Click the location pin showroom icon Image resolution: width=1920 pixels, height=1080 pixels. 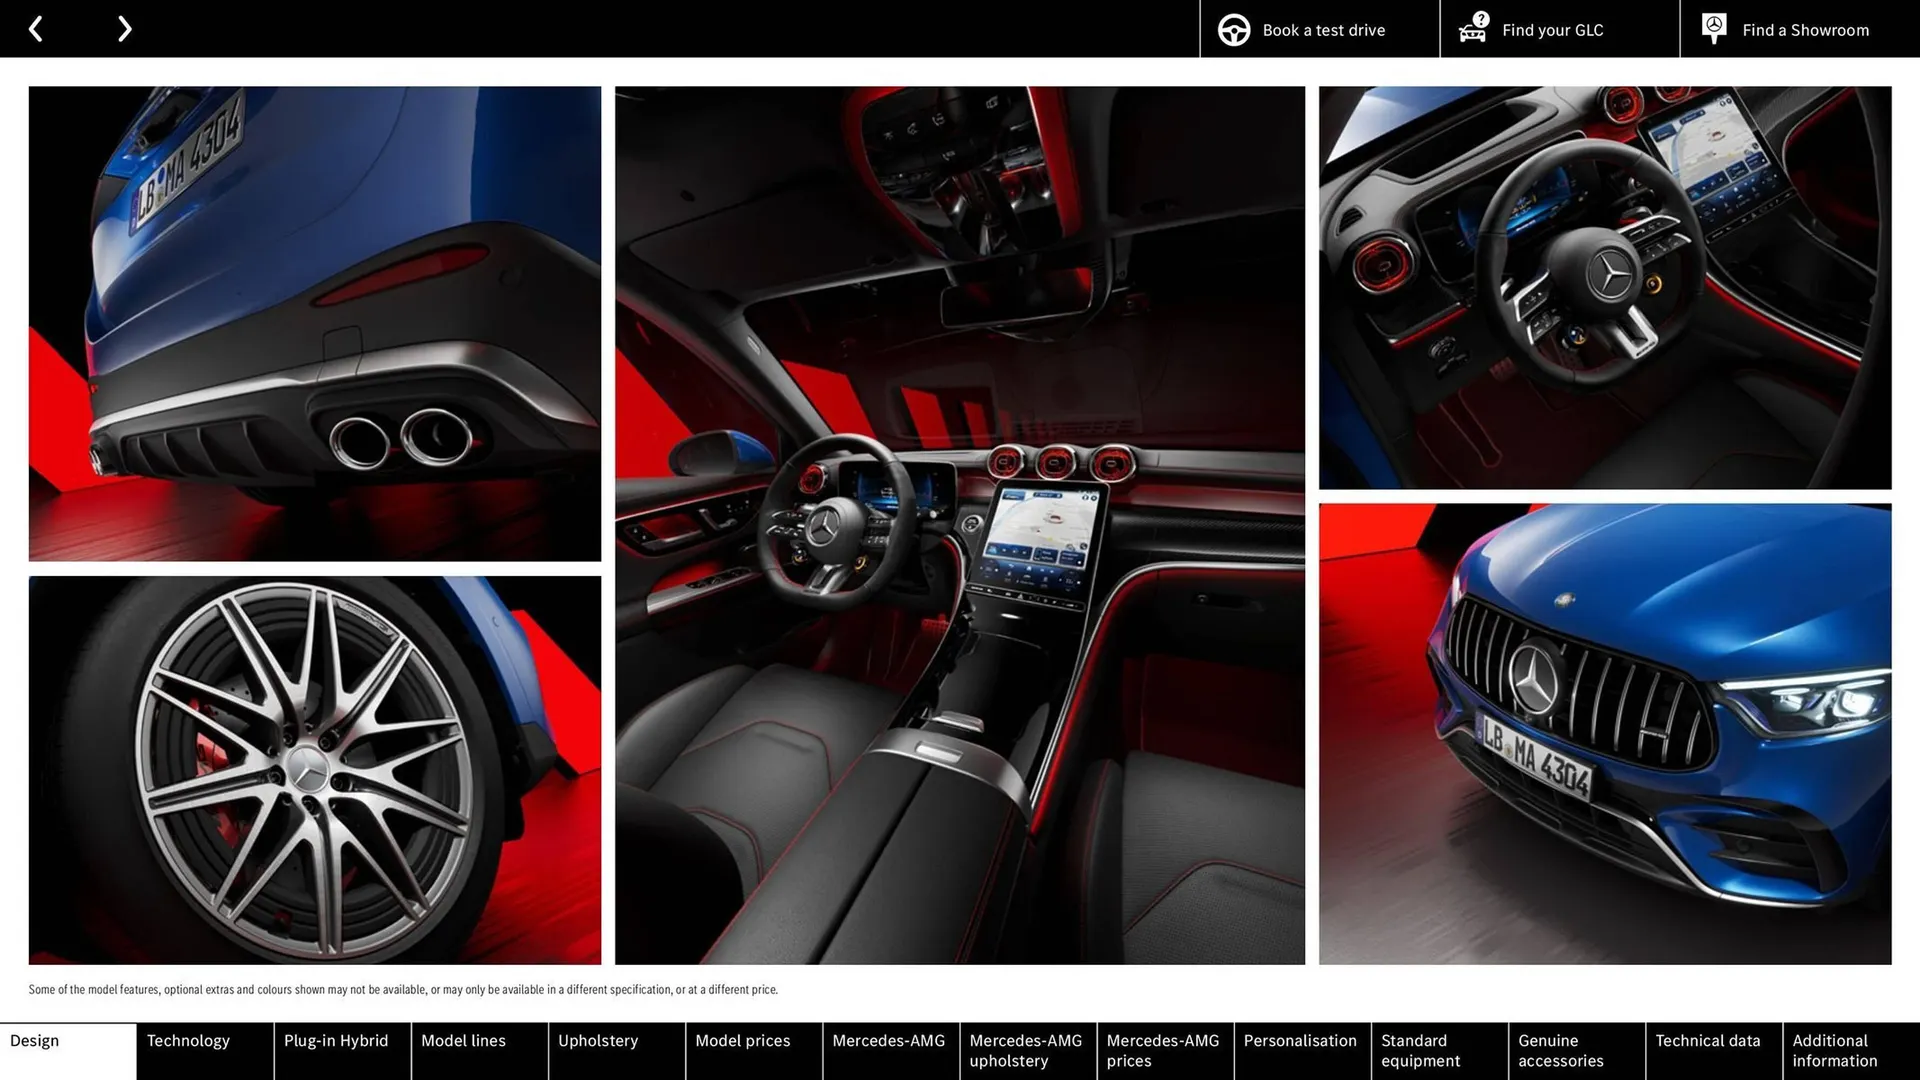[x=1713, y=27]
